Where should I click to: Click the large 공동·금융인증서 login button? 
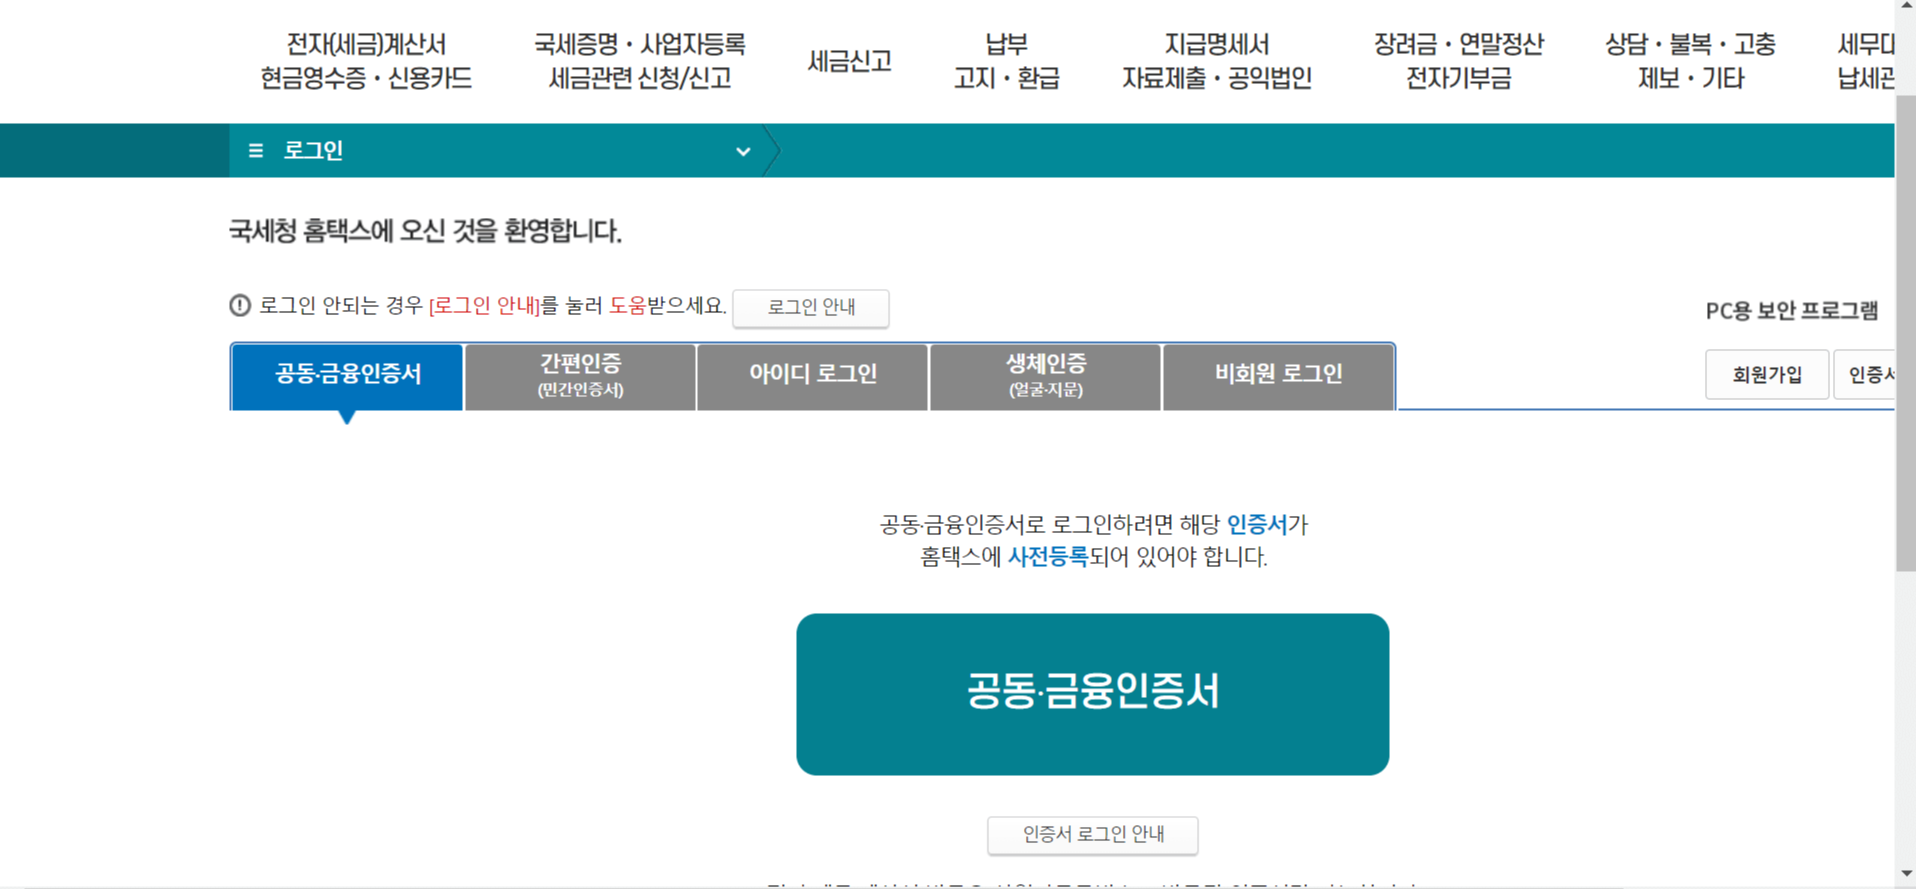(1092, 694)
